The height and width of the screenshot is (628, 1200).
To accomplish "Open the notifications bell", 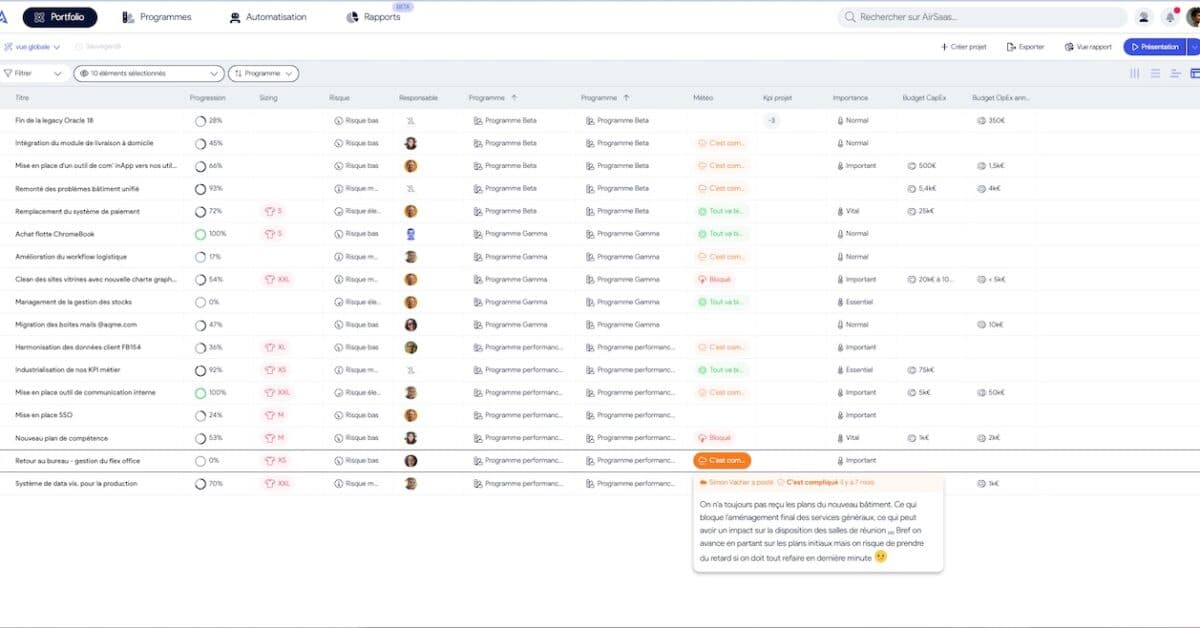I will tap(1169, 17).
